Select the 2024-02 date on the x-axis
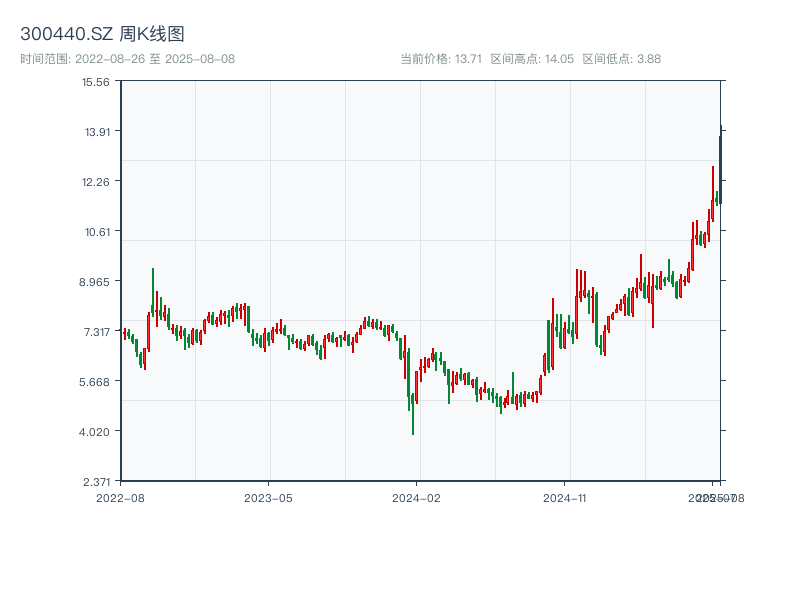The image size is (800, 600). [417, 497]
